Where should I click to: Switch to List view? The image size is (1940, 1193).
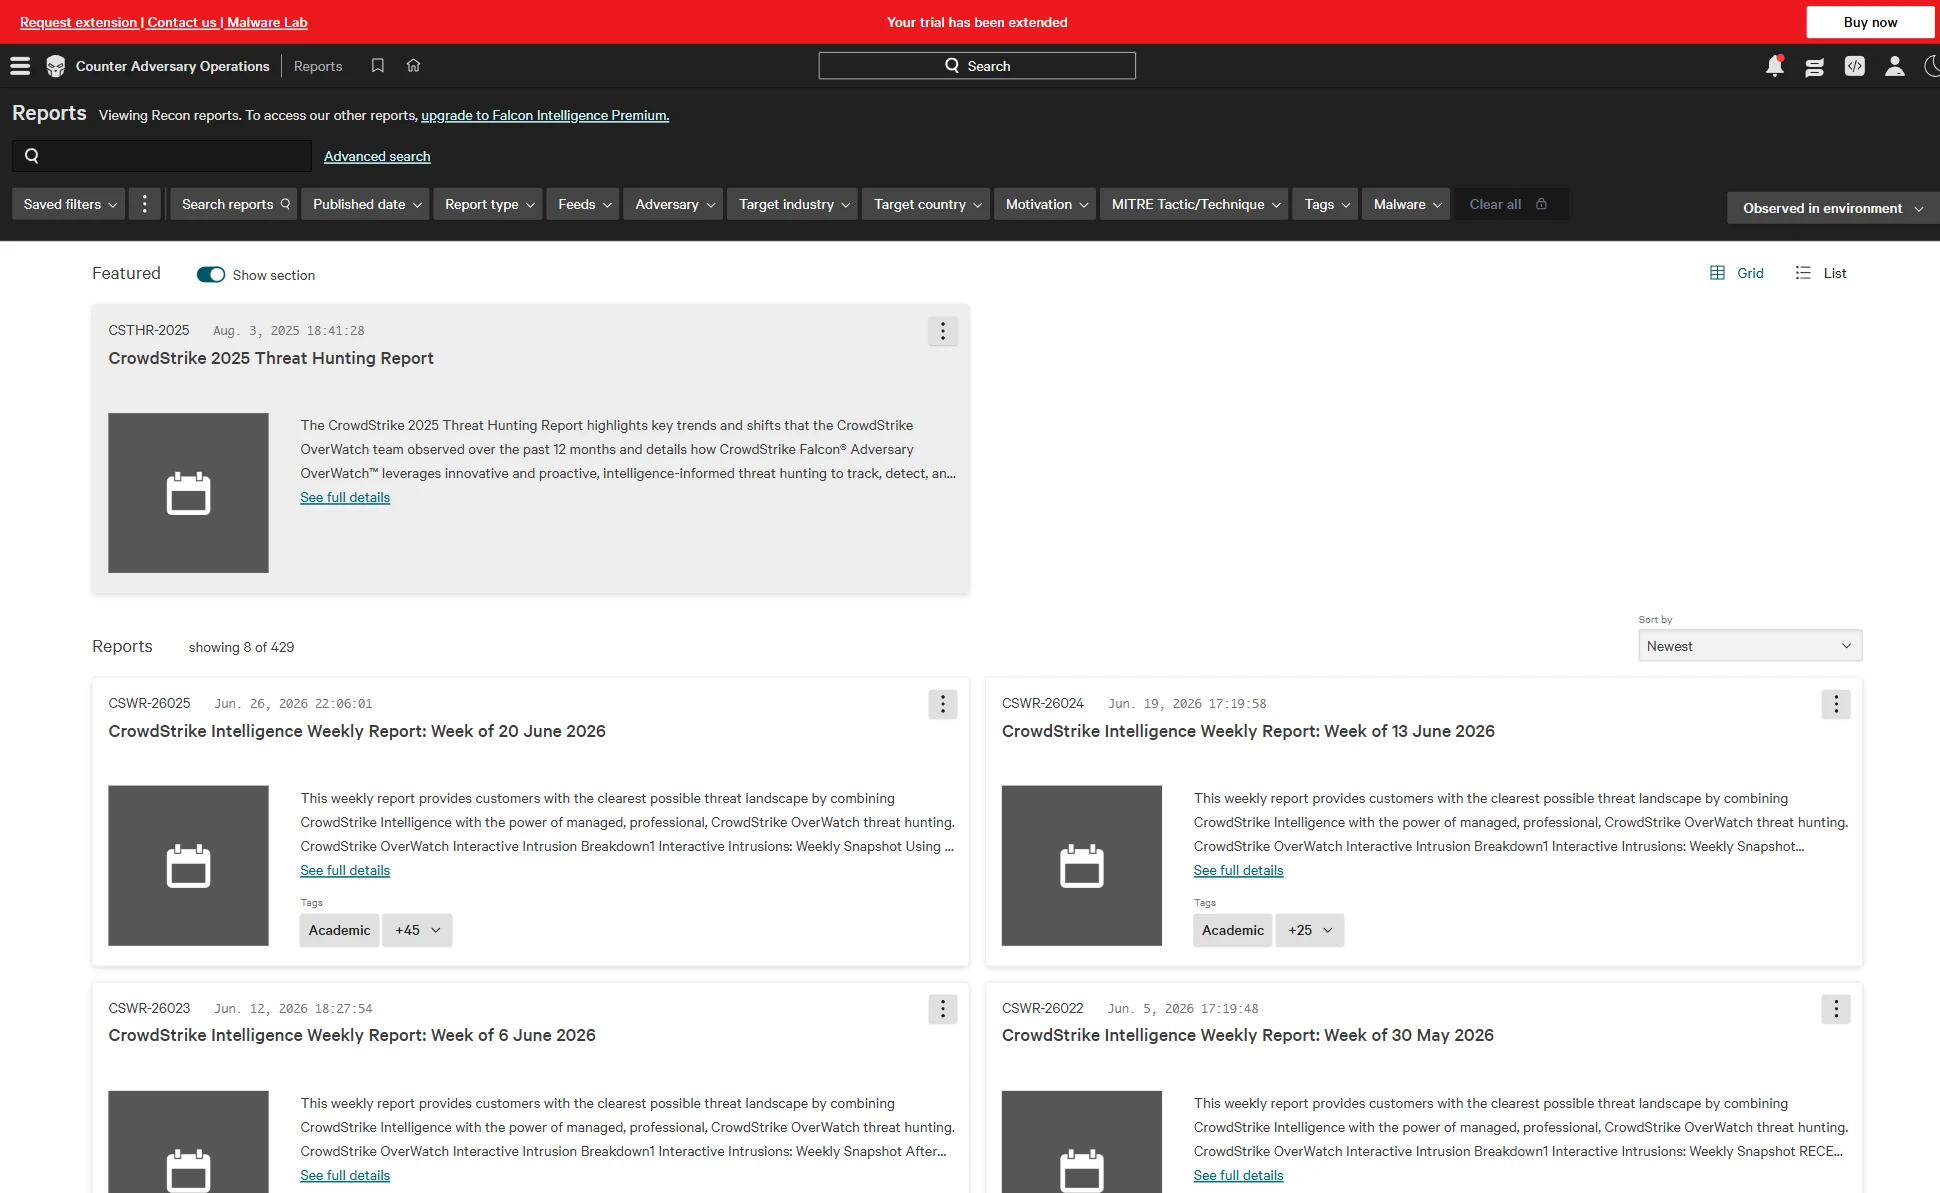click(1821, 273)
